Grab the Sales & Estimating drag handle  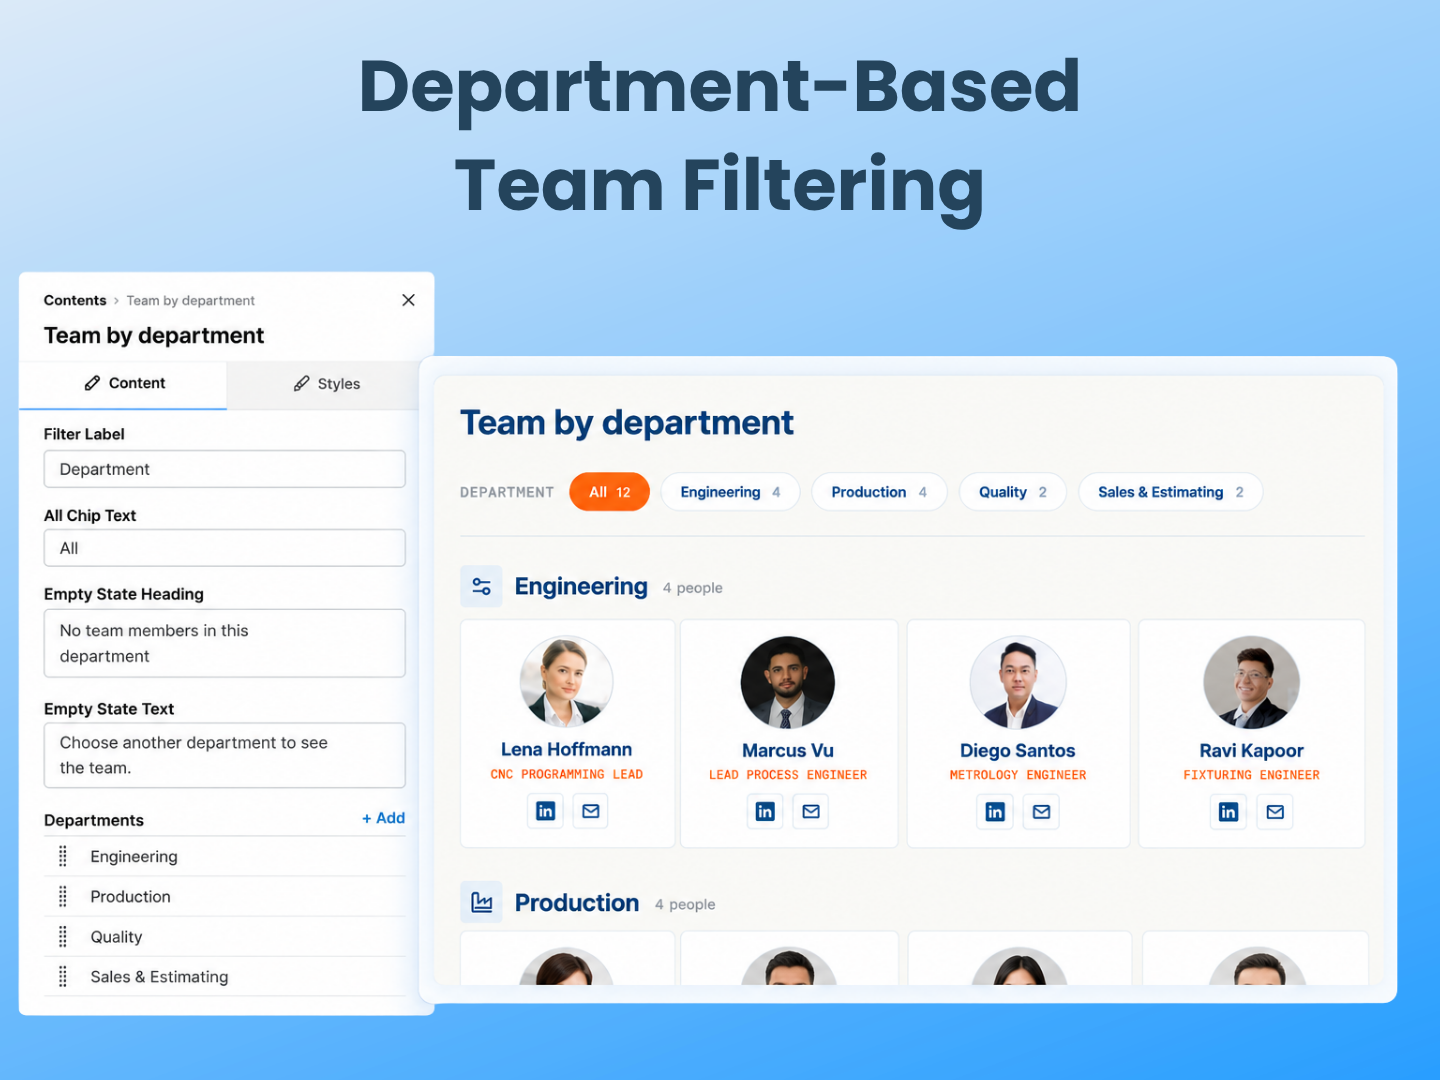[63, 977]
